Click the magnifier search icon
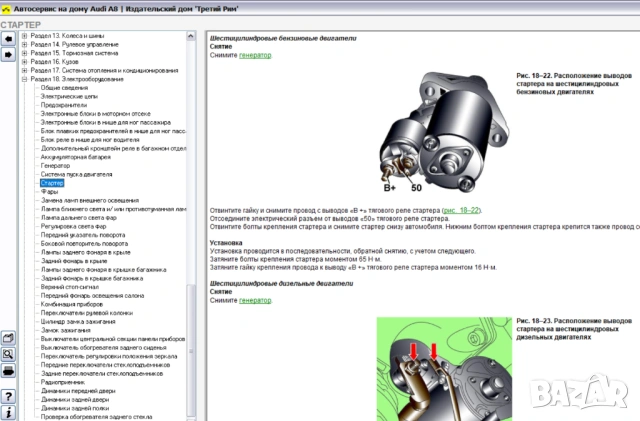The image size is (640, 421). 8,354
